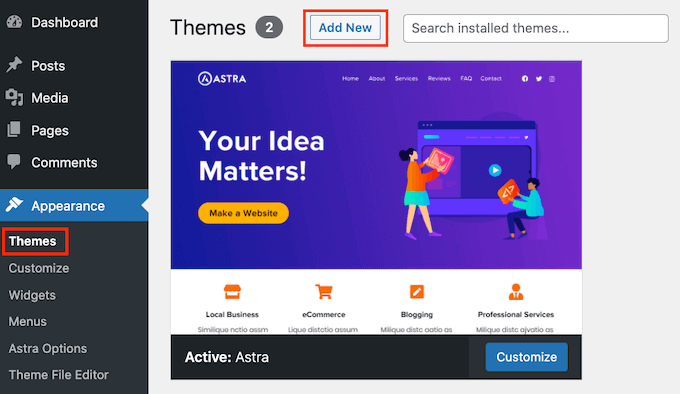This screenshot has height=394, width=680.
Task: Click the Local Business storefront icon
Action: click(x=232, y=292)
